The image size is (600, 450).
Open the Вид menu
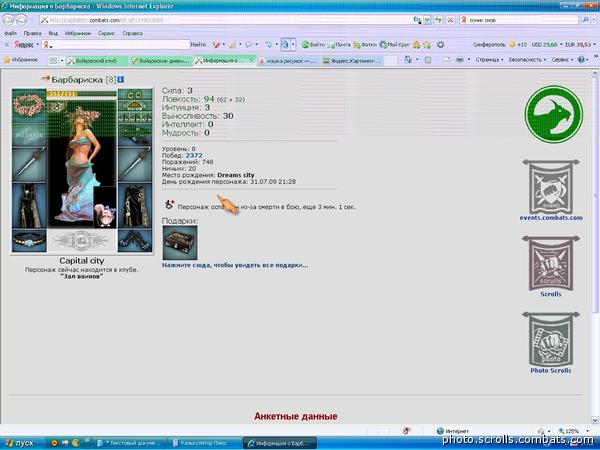(53, 33)
